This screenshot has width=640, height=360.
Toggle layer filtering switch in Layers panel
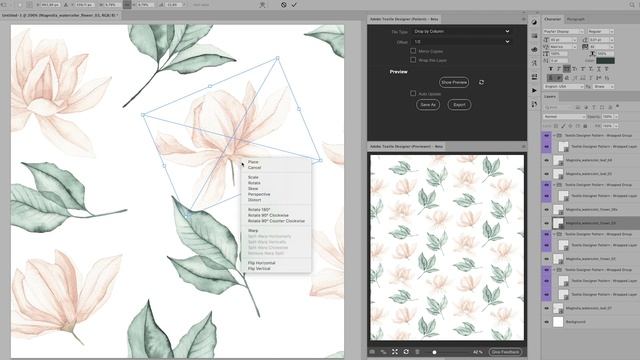618,106
